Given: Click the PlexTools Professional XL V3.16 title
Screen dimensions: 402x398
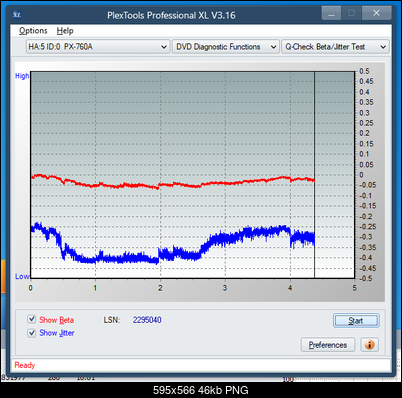Looking at the screenshot, I should 171,15.
